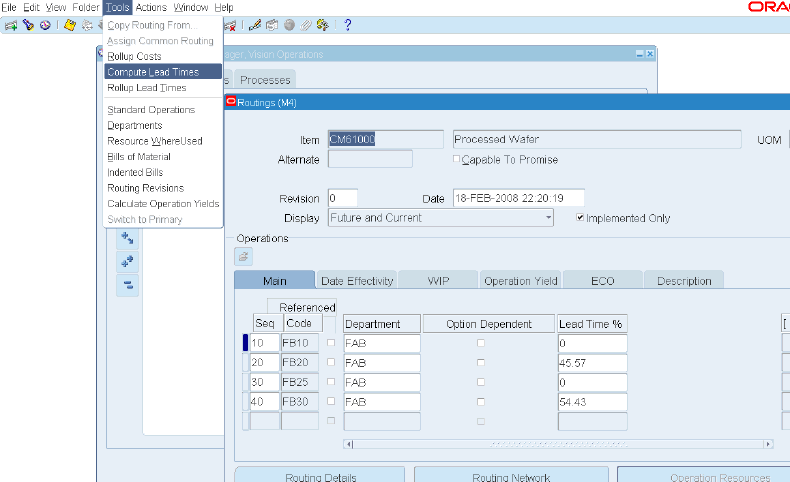Switch to the Date Effectivity tab
790x482 pixels.
[x=357, y=281]
